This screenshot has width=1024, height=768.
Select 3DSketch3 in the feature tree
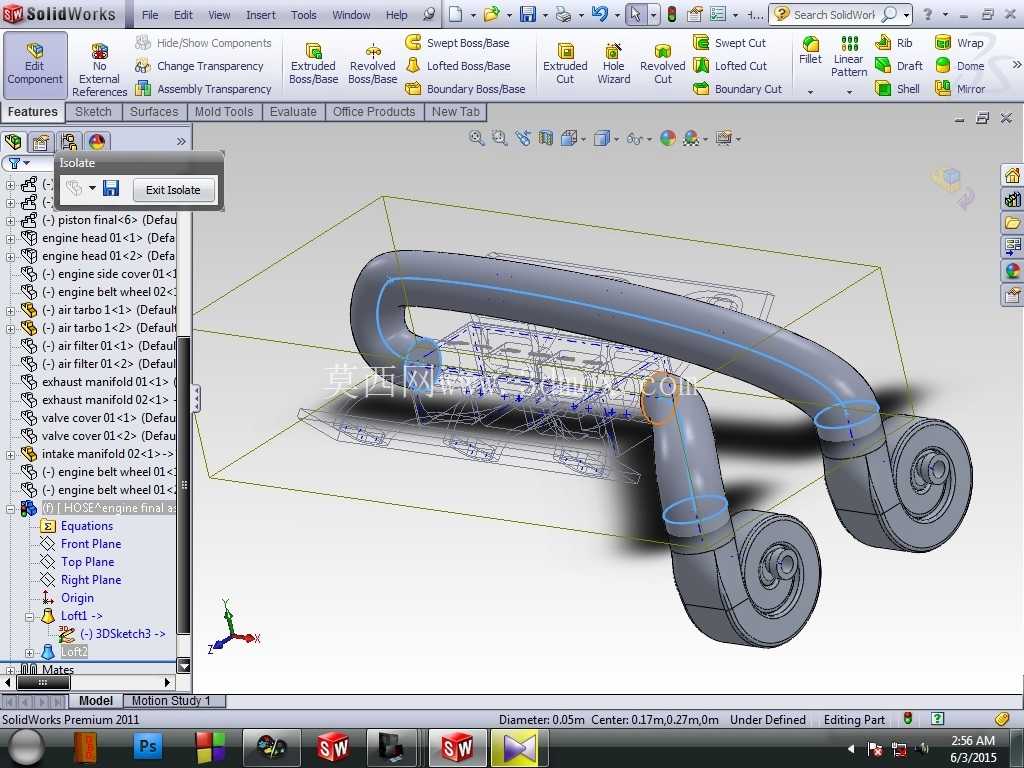click(x=123, y=634)
